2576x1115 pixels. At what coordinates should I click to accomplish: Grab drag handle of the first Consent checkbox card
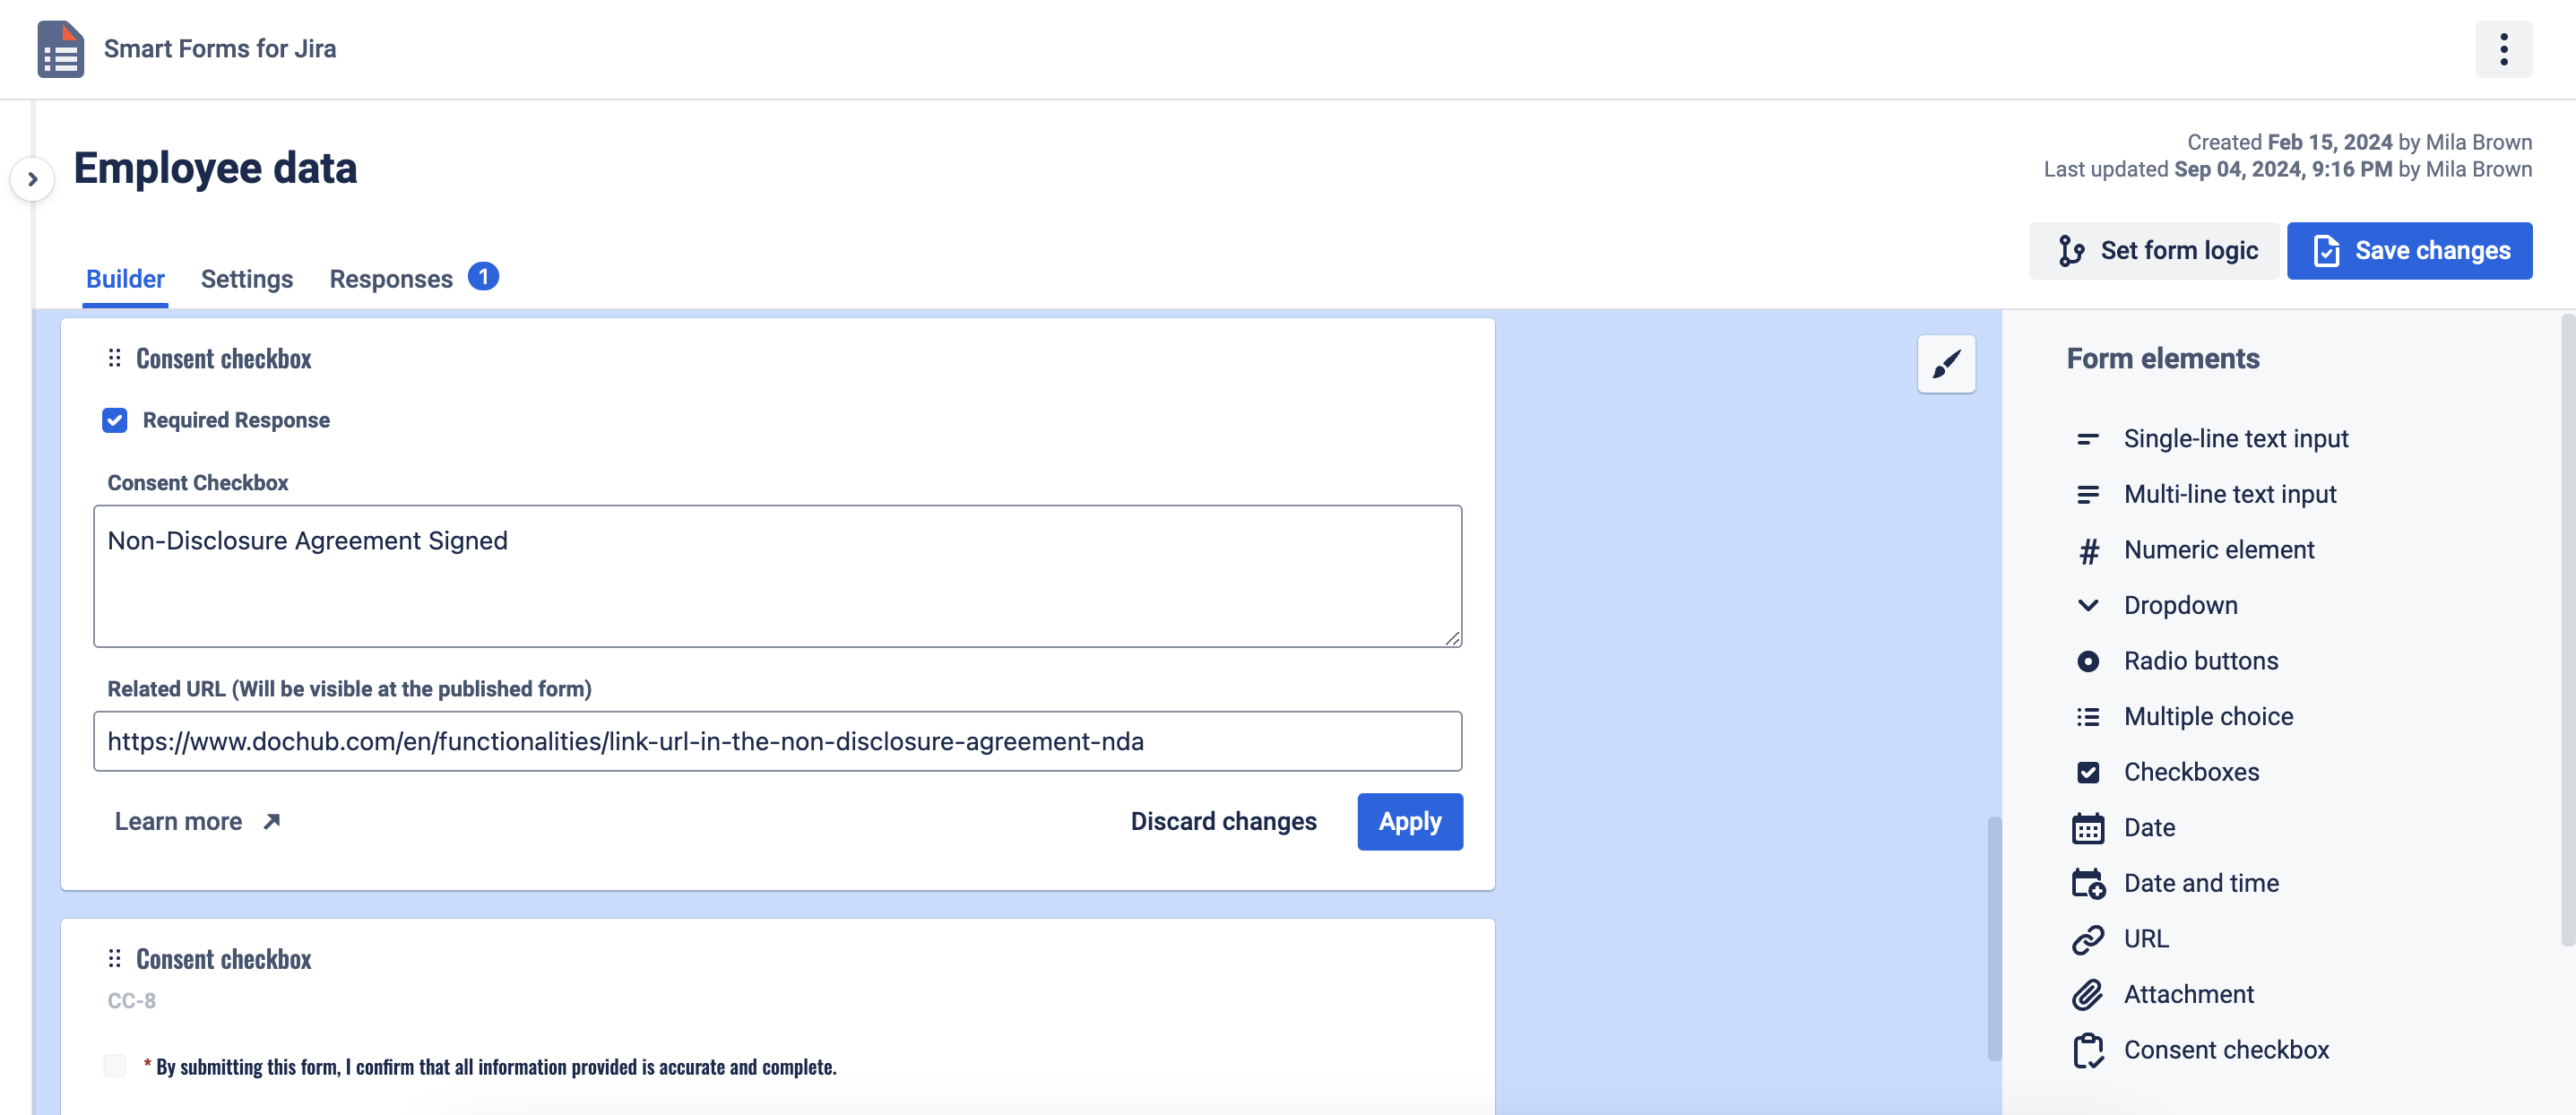click(x=114, y=358)
